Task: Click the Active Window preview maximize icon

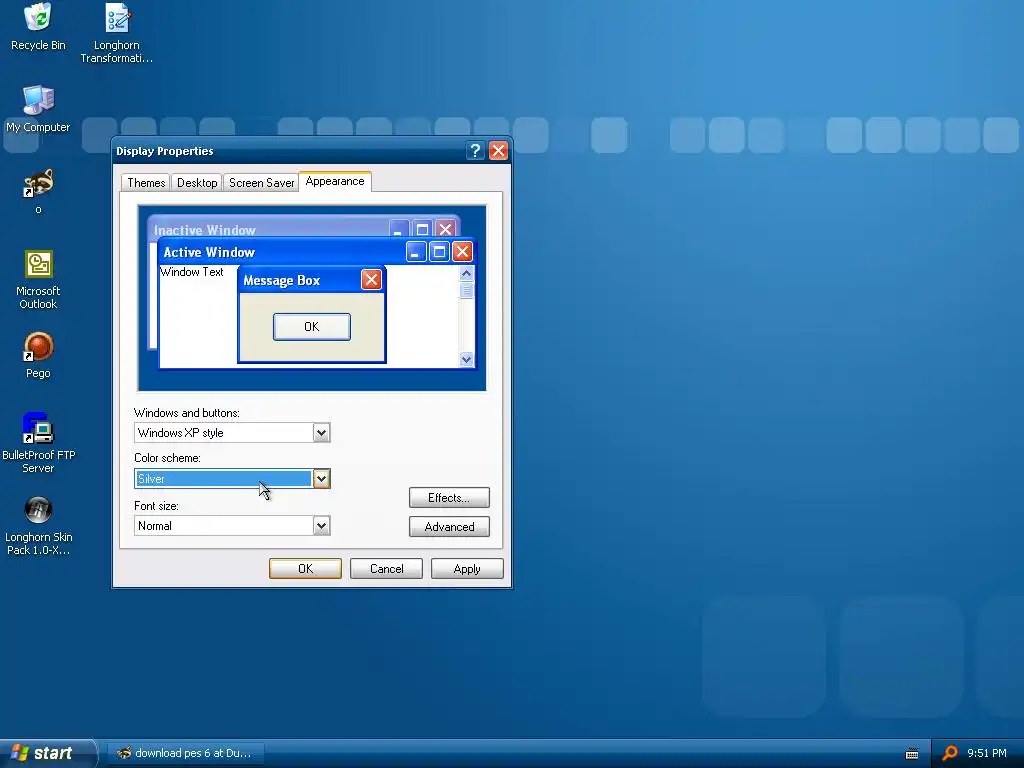Action: [x=439, y=251]
